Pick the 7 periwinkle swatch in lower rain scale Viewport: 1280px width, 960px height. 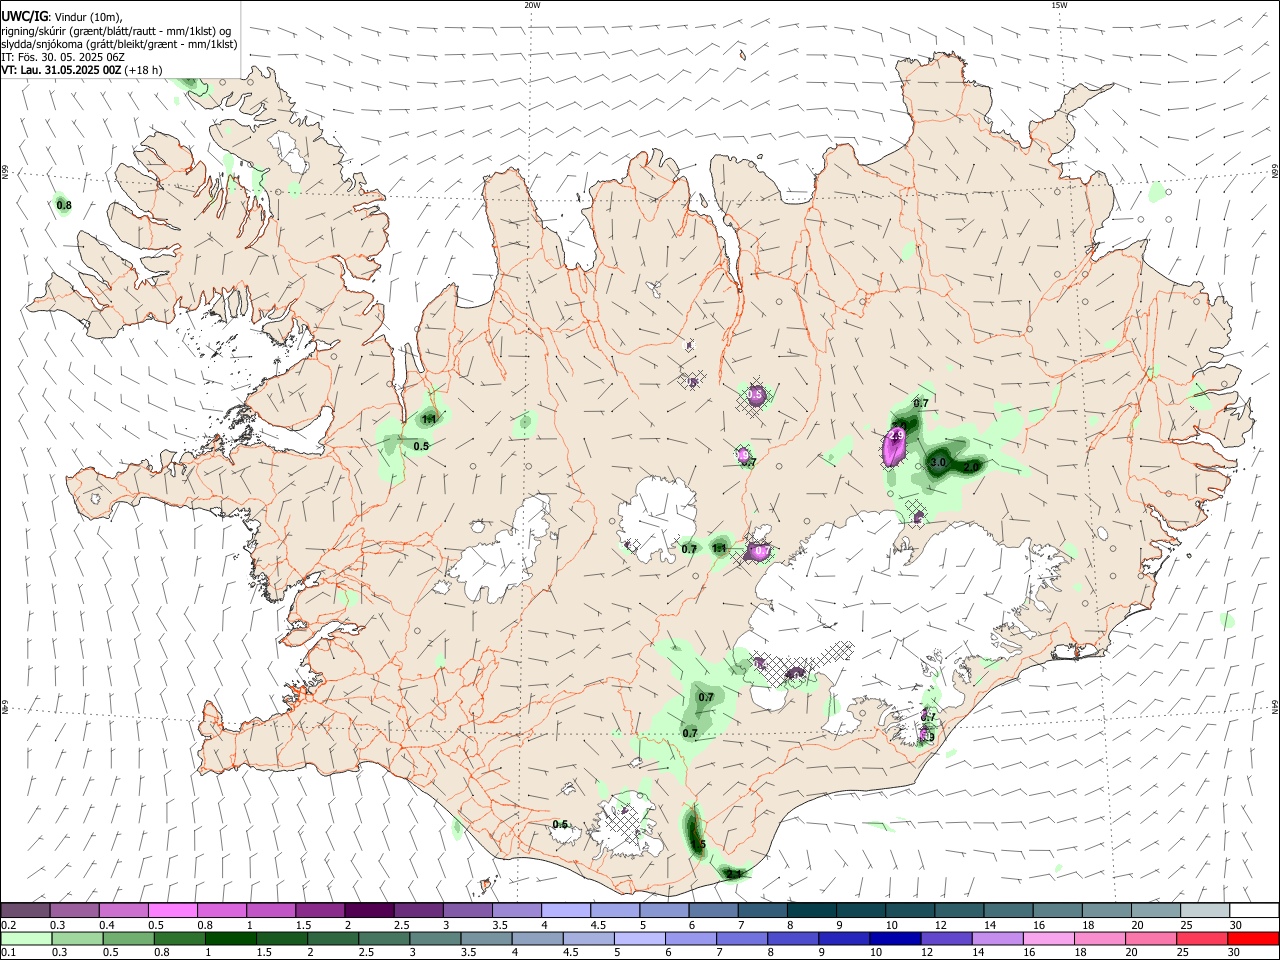point(741,938)
